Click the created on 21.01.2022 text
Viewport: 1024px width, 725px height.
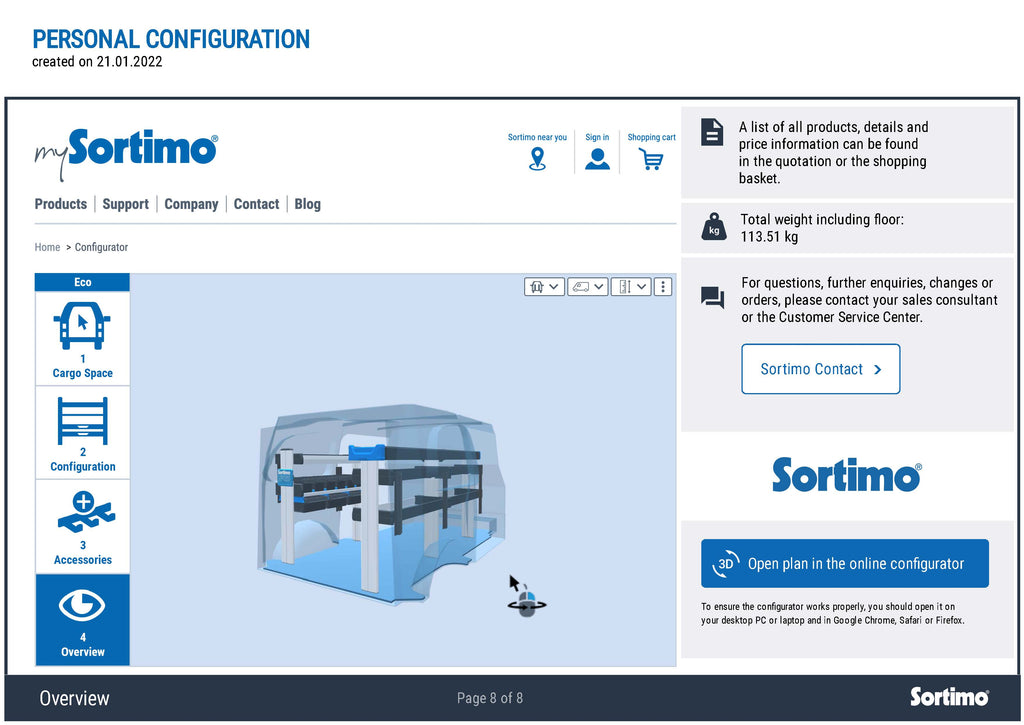click(97, 61)
